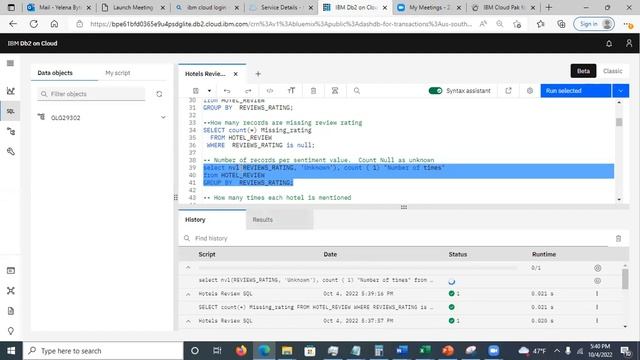Screen dimensions: 640x360
Task: Click the query progress bar
Action: (357, 268)
